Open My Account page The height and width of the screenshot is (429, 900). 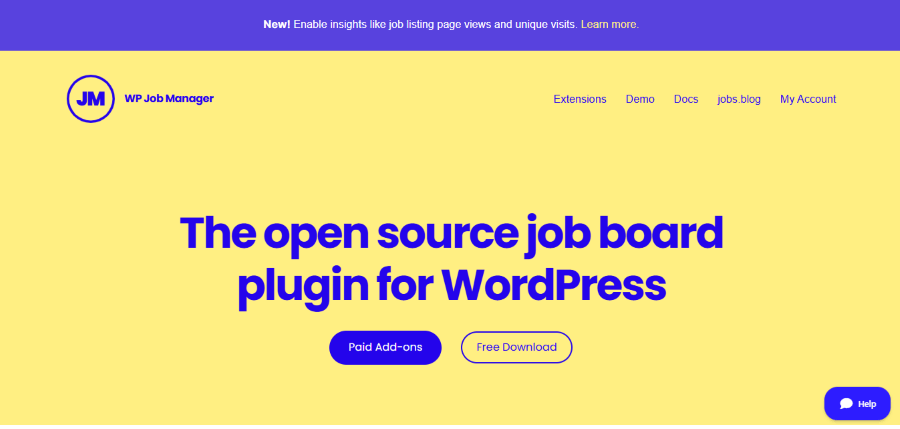click(808, 99)
